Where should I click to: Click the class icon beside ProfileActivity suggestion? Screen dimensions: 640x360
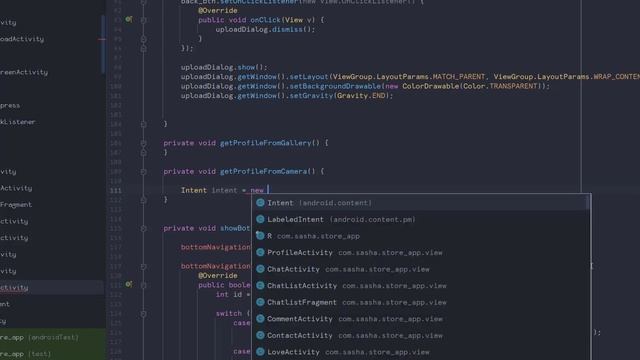click(x=260, y=253)
